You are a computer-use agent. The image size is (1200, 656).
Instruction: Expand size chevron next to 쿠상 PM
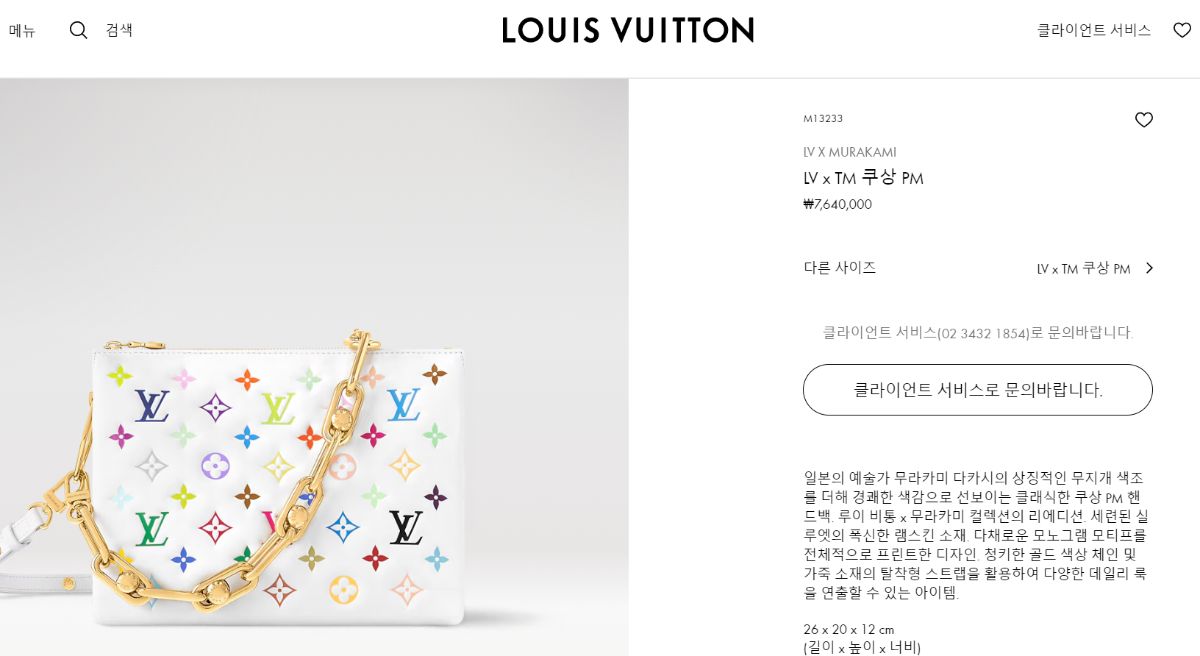pyautogui.click(x=1149, y=268)
